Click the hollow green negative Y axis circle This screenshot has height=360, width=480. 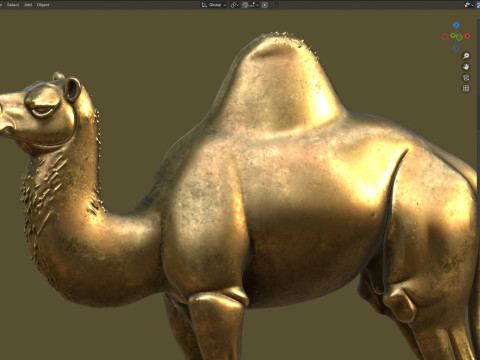[459, 38]
